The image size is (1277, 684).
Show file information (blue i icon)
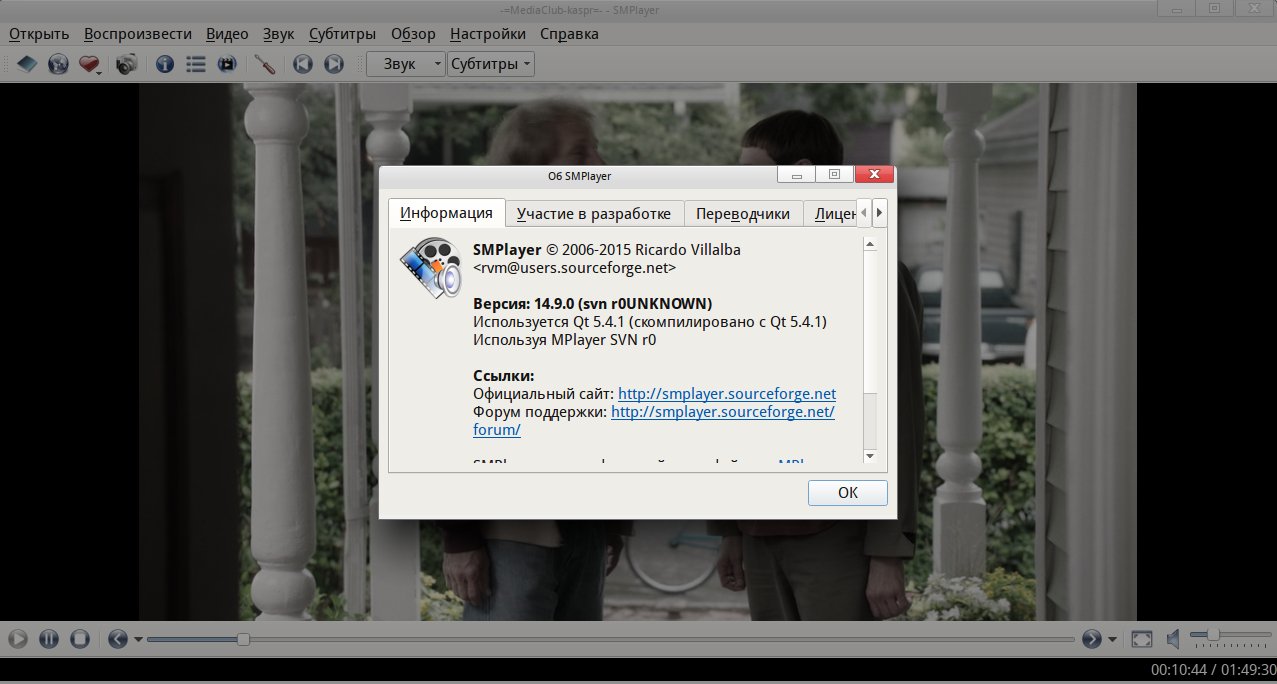(x=165, y=64)
